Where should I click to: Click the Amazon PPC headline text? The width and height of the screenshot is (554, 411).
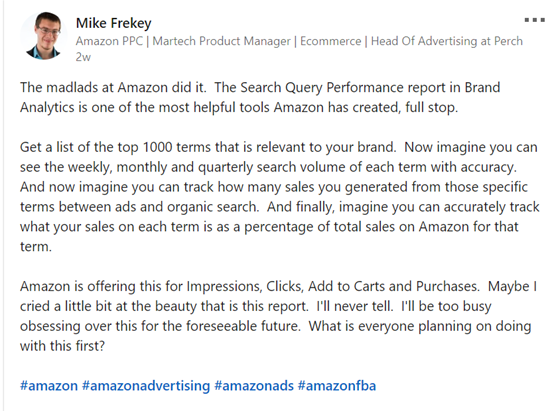pos(109,41)
